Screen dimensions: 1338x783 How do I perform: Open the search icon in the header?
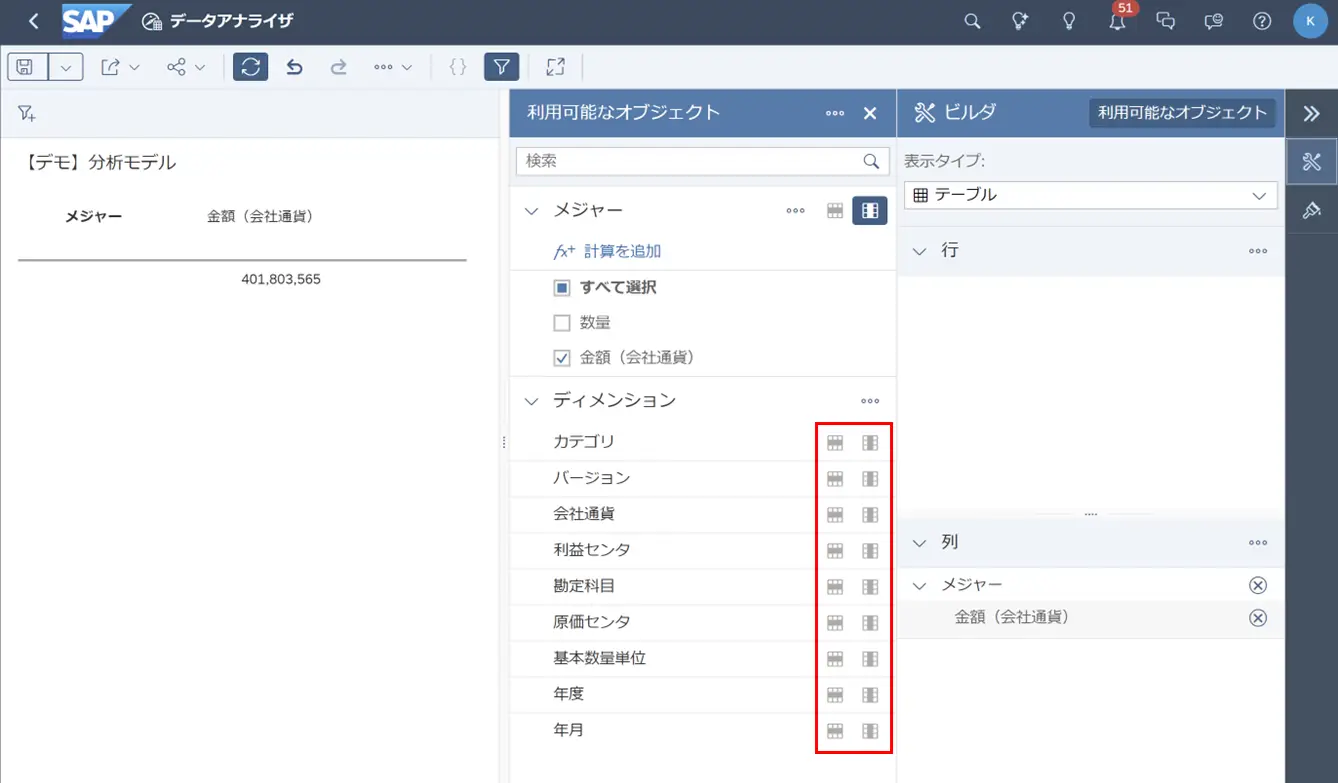[x=972, y=21]
